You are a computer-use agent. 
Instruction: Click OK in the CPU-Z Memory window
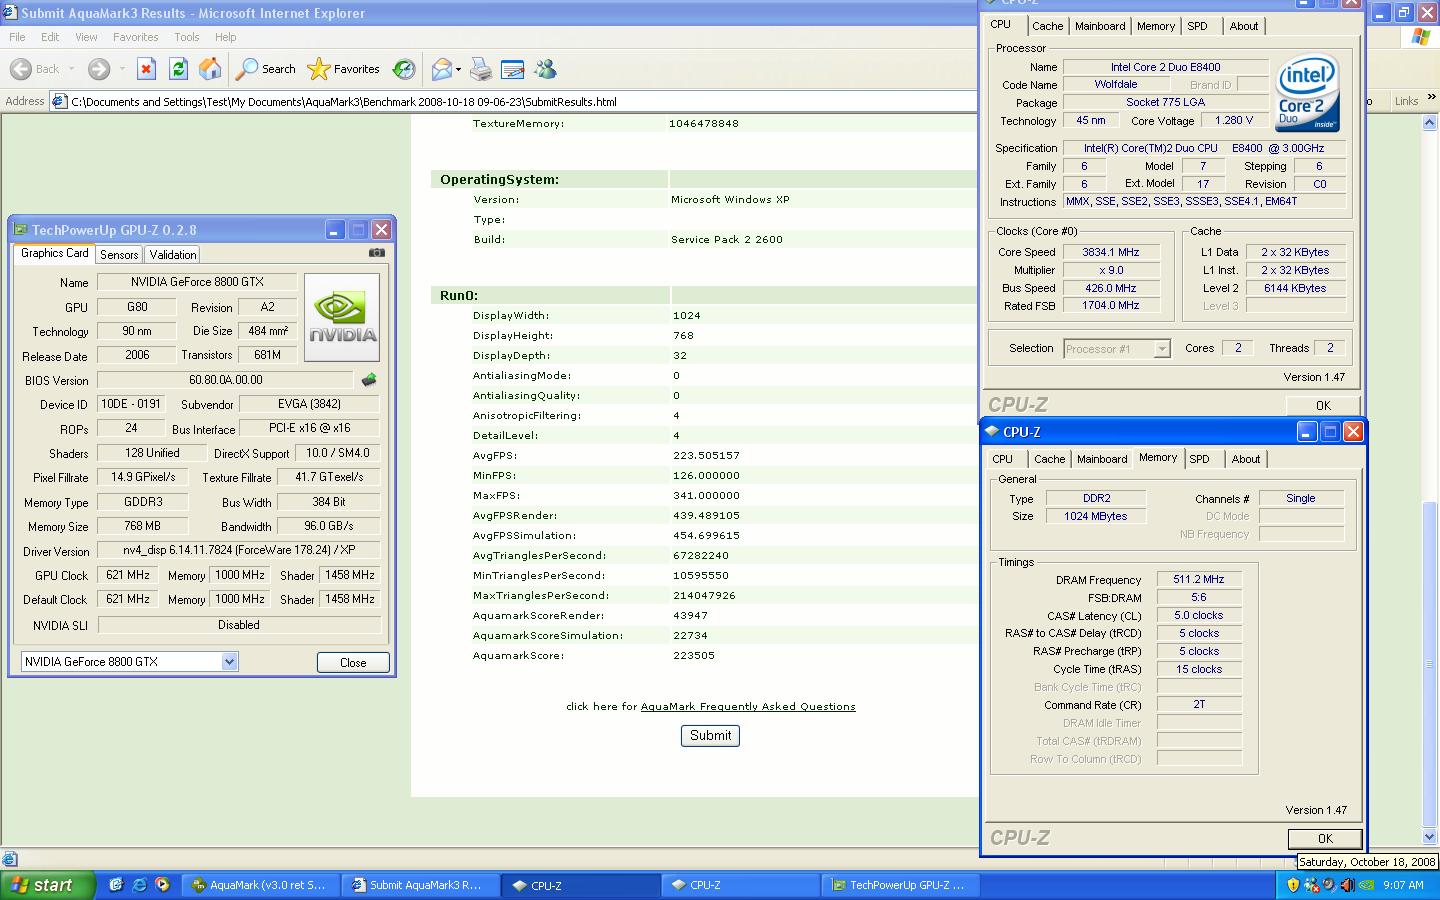(x=1324, y=838)
